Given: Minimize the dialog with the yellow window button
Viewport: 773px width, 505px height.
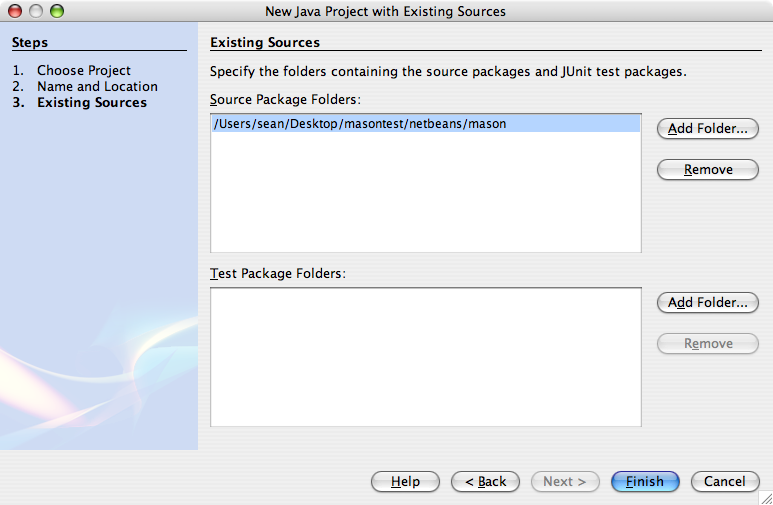Looking at the screenshot, I should click(36, 12).
